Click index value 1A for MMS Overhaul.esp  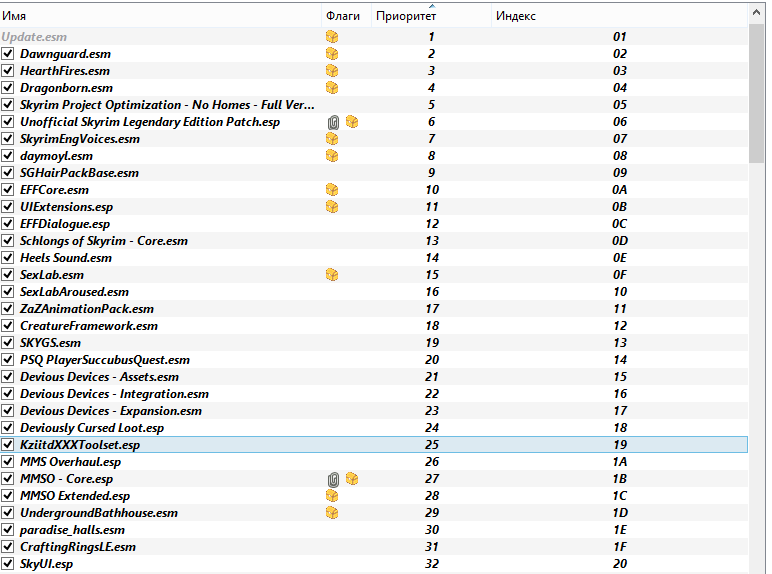(620, 462)
